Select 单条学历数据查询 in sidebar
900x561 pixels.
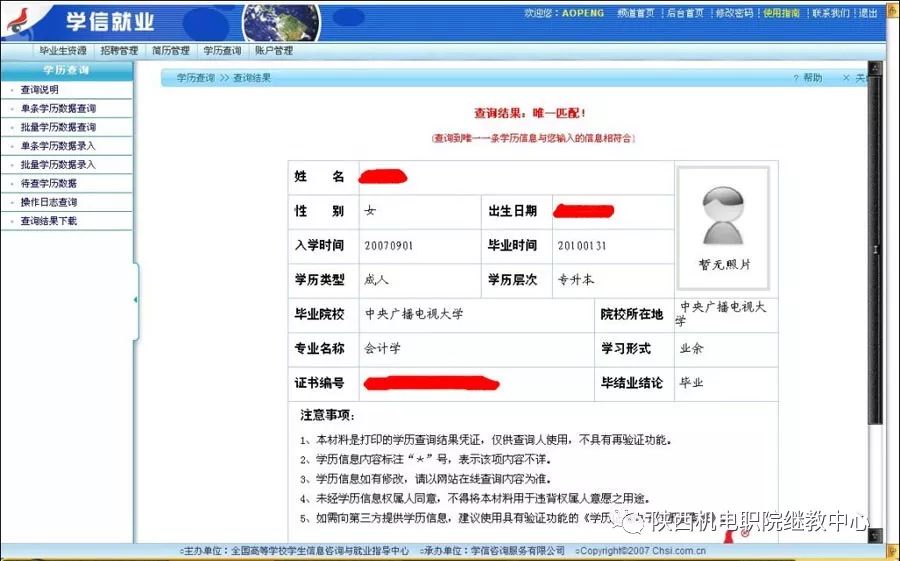click(58, 109)
